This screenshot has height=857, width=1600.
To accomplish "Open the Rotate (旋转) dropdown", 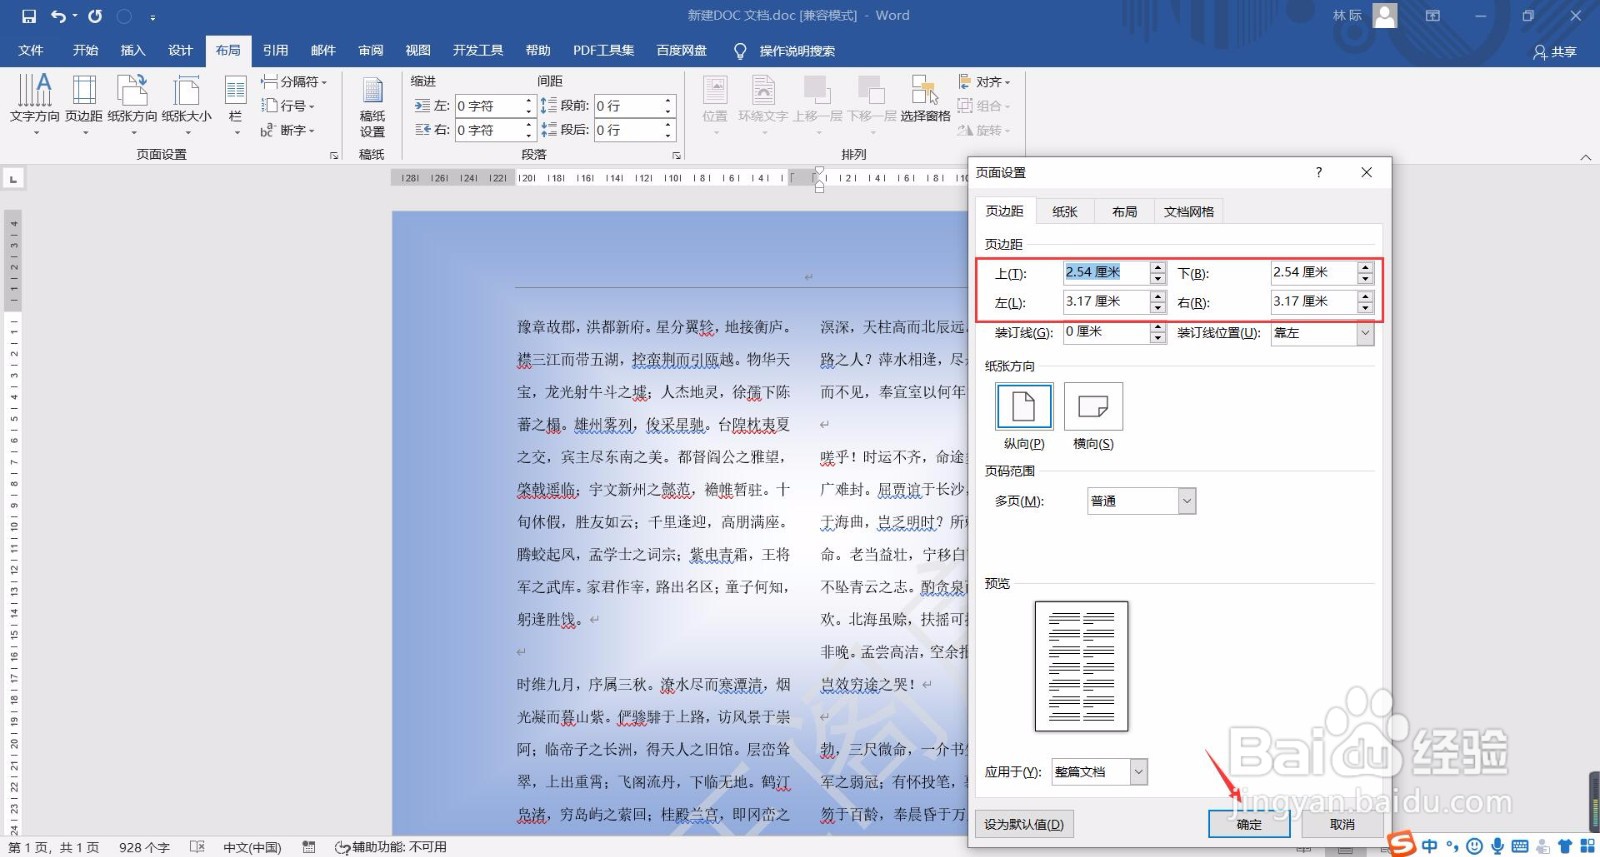I will click(984, 130).
